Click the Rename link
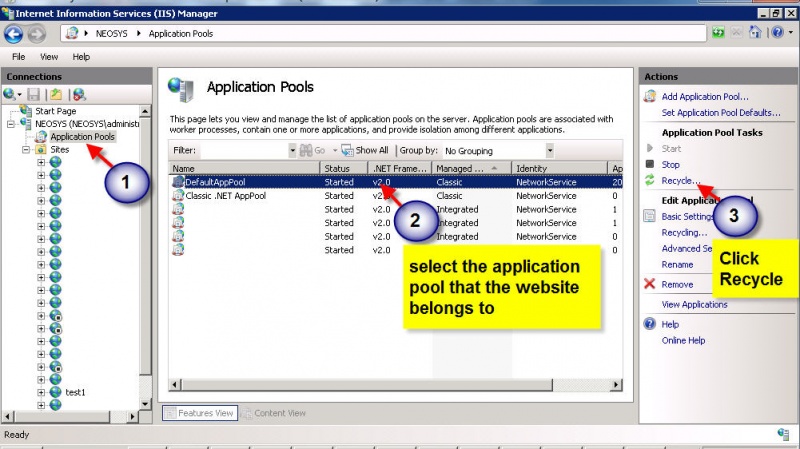 point(677,264)
